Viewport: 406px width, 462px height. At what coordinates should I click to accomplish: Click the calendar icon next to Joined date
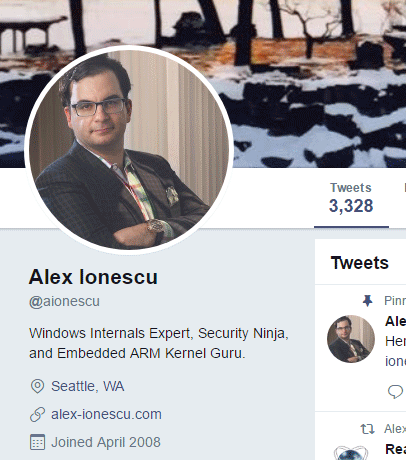tap(37, 442)
